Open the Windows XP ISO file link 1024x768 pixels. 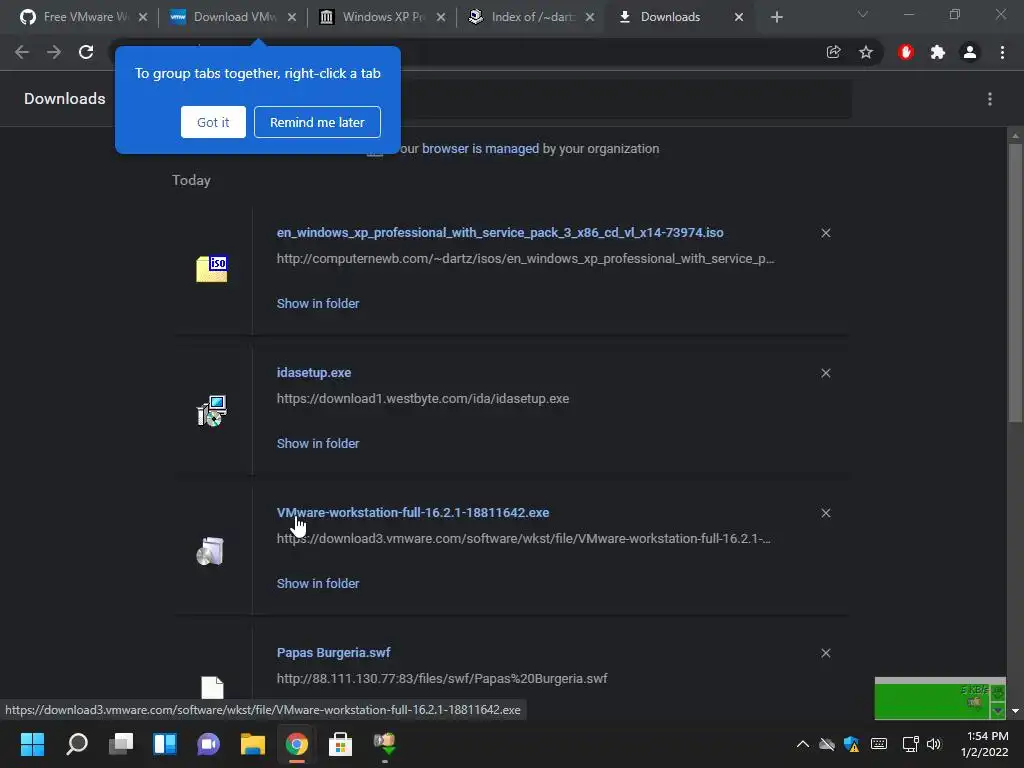click(x=500, y=232)
